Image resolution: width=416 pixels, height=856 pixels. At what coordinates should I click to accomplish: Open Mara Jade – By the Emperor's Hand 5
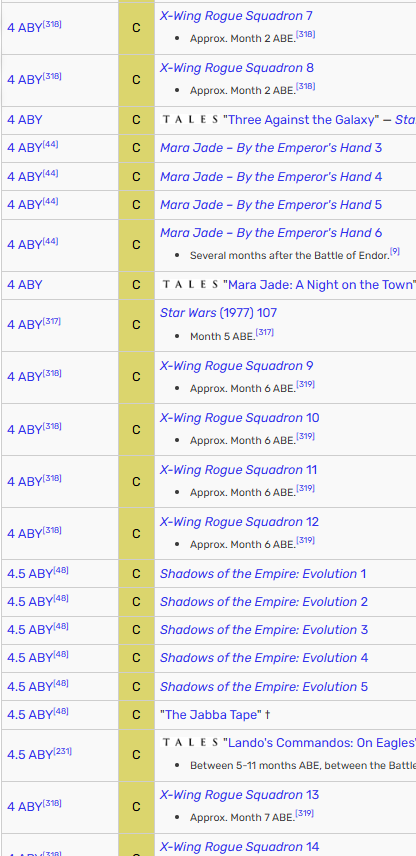point(271,205)
